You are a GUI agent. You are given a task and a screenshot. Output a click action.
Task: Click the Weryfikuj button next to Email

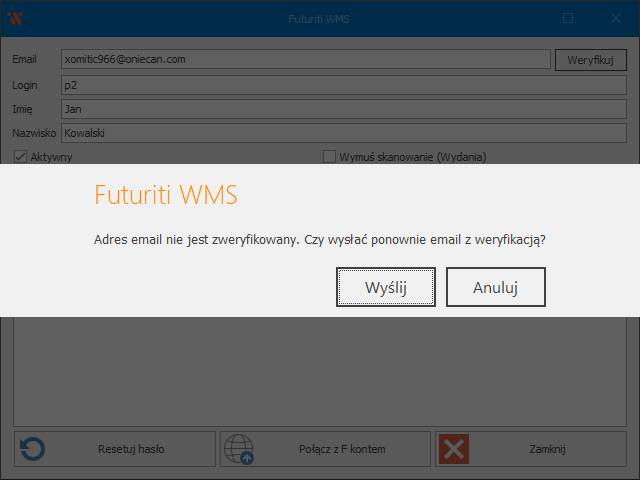589,60
